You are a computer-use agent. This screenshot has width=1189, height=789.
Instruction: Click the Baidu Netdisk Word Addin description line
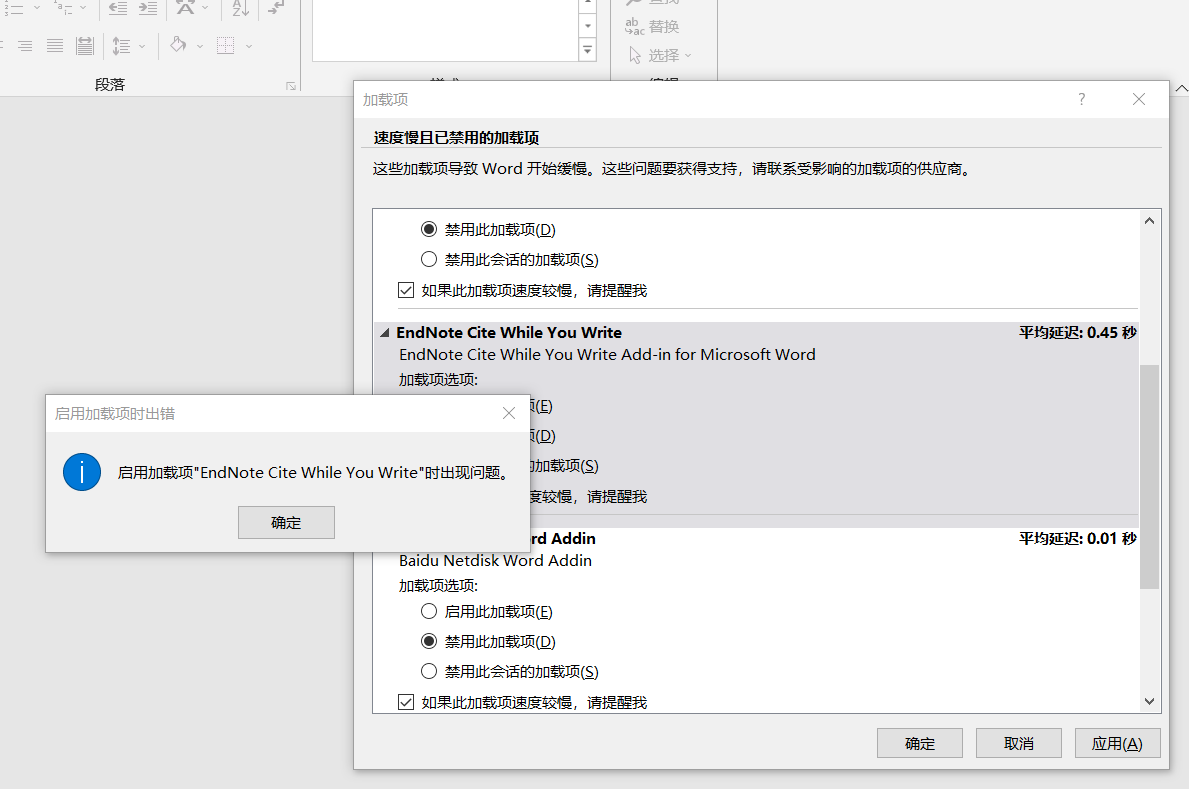click(495, 561)
